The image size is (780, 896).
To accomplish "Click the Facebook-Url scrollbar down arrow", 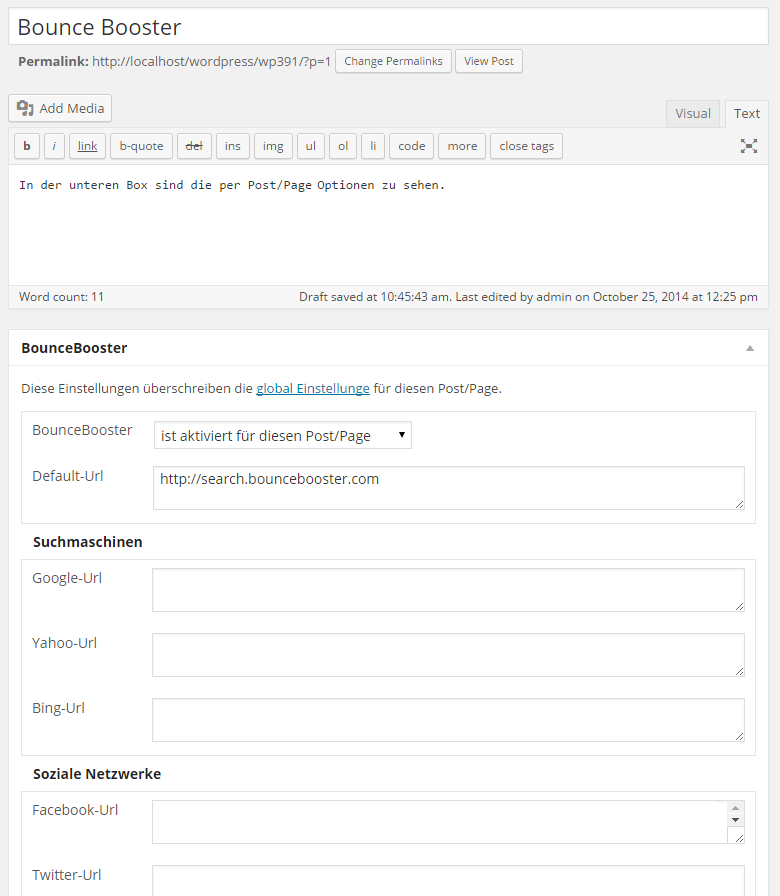I will point(735,820).
